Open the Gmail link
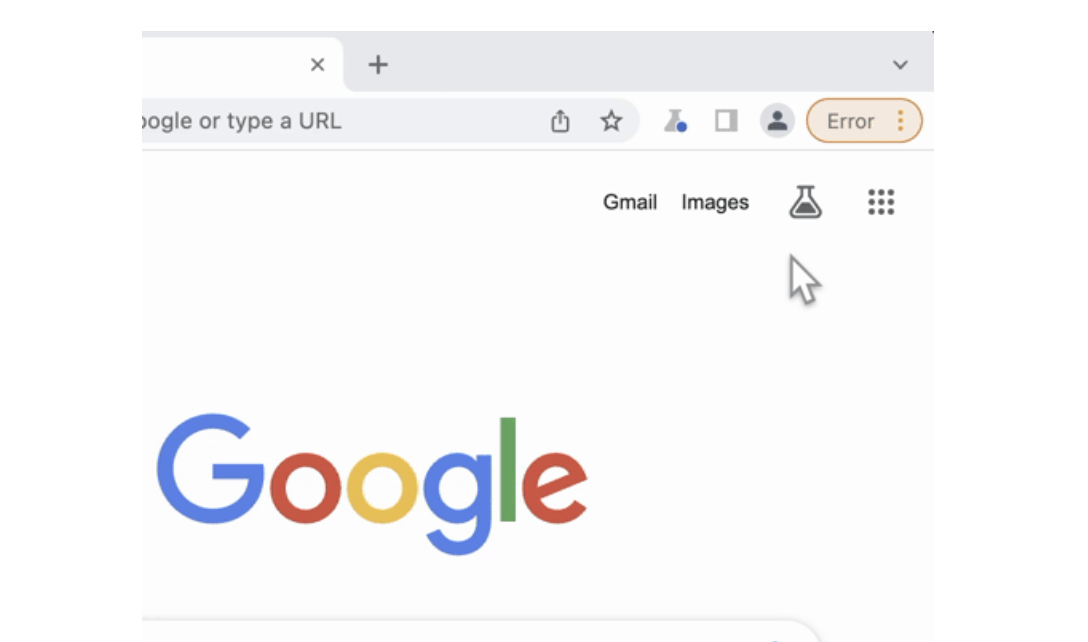 coord(629,202)
